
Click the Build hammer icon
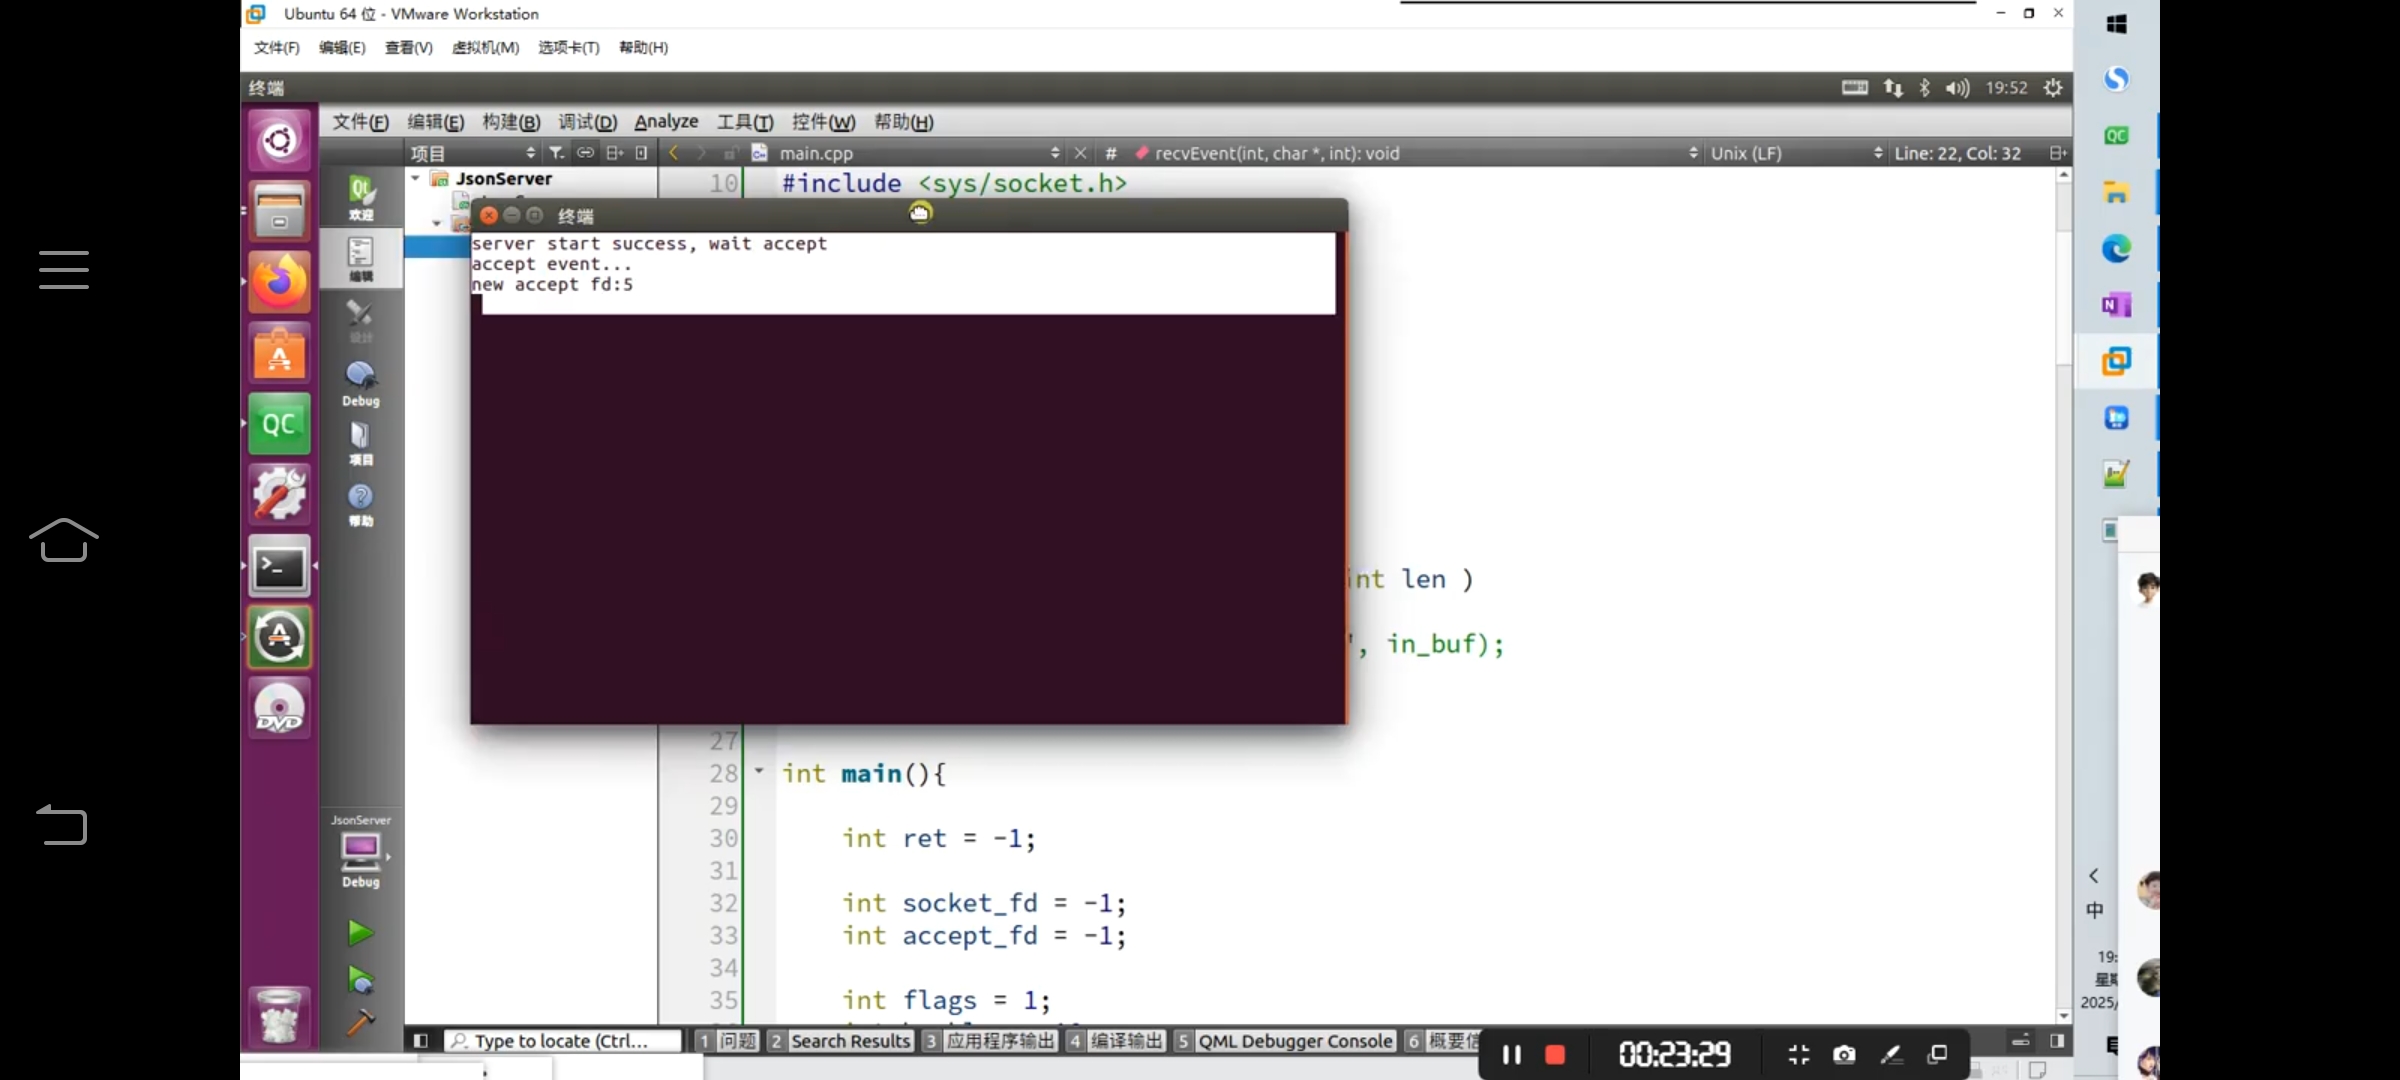tap(360, 1022)
